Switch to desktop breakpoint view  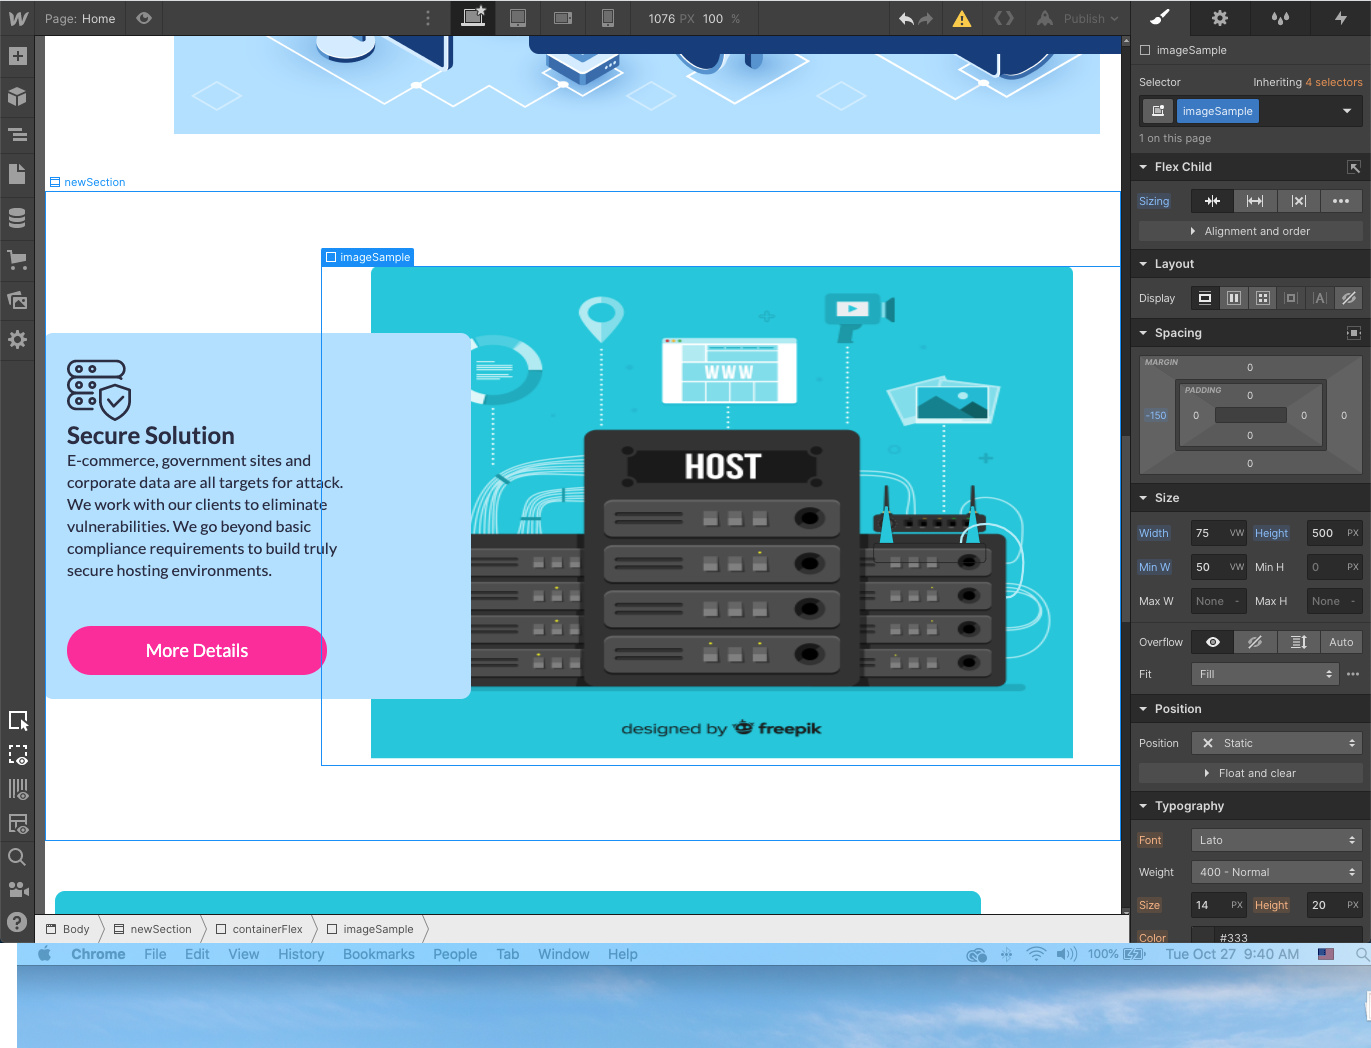tap(473, 17)
